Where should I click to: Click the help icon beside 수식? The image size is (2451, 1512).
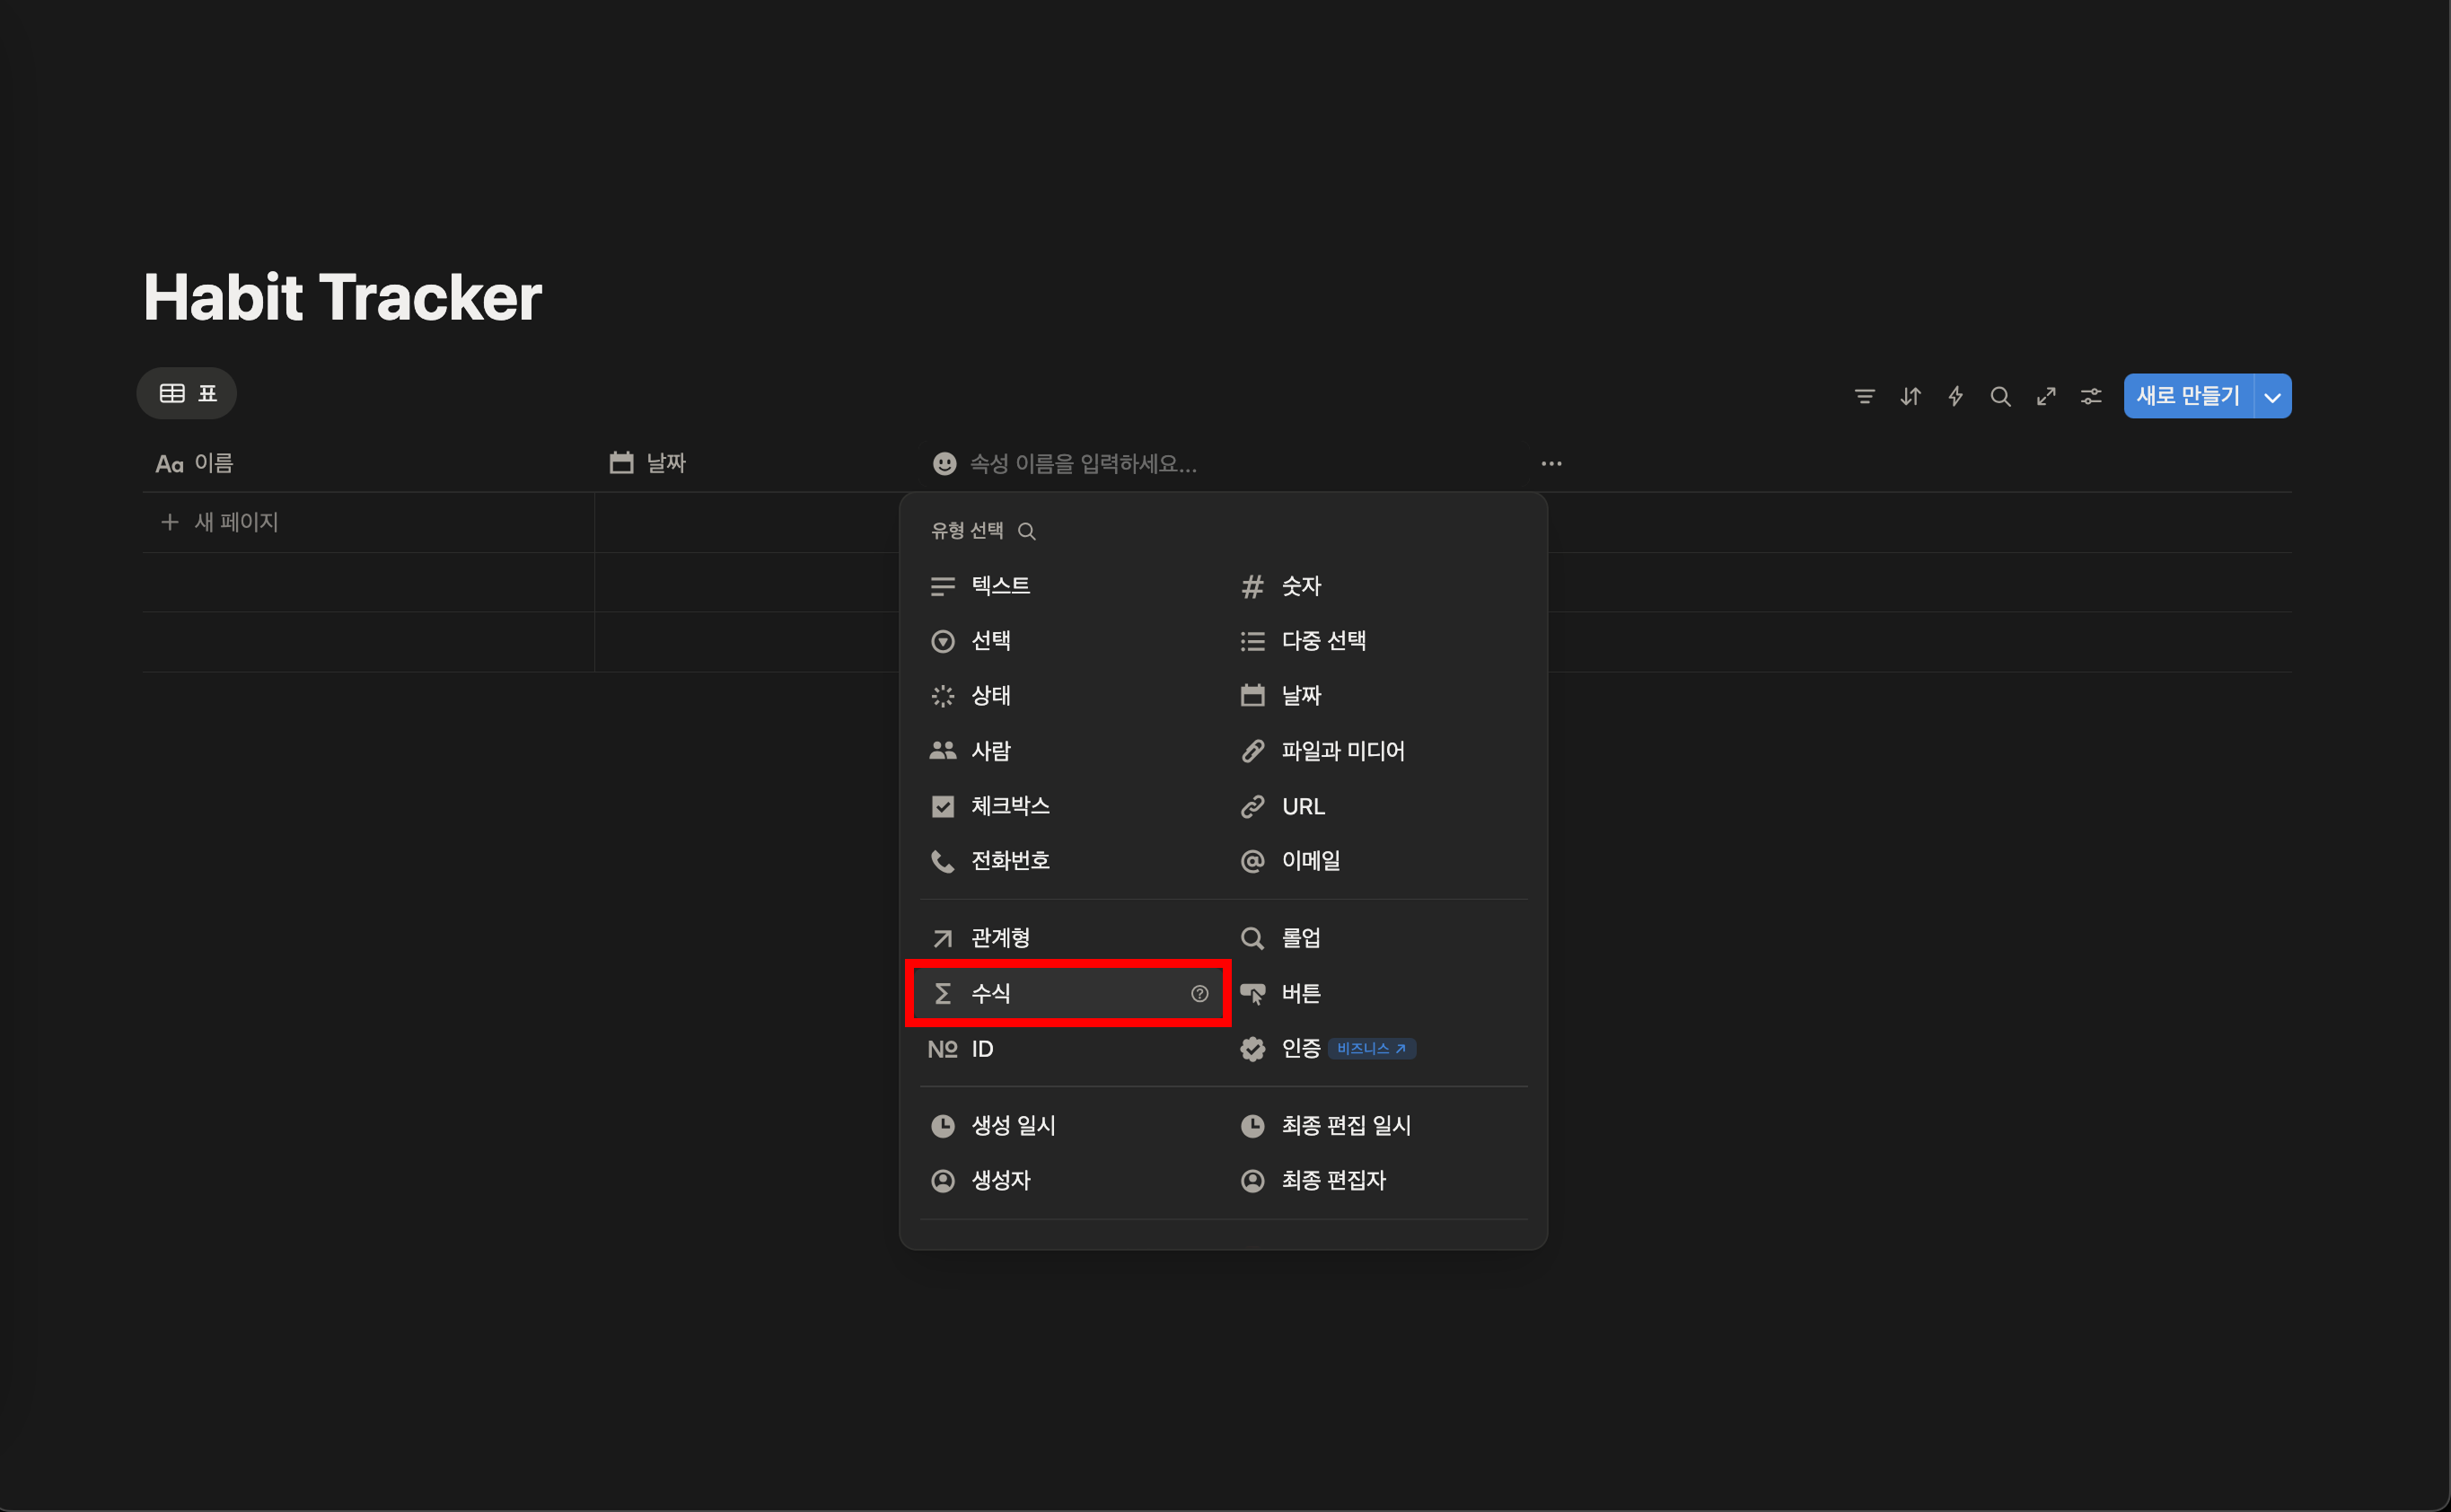click(1199, 994)
